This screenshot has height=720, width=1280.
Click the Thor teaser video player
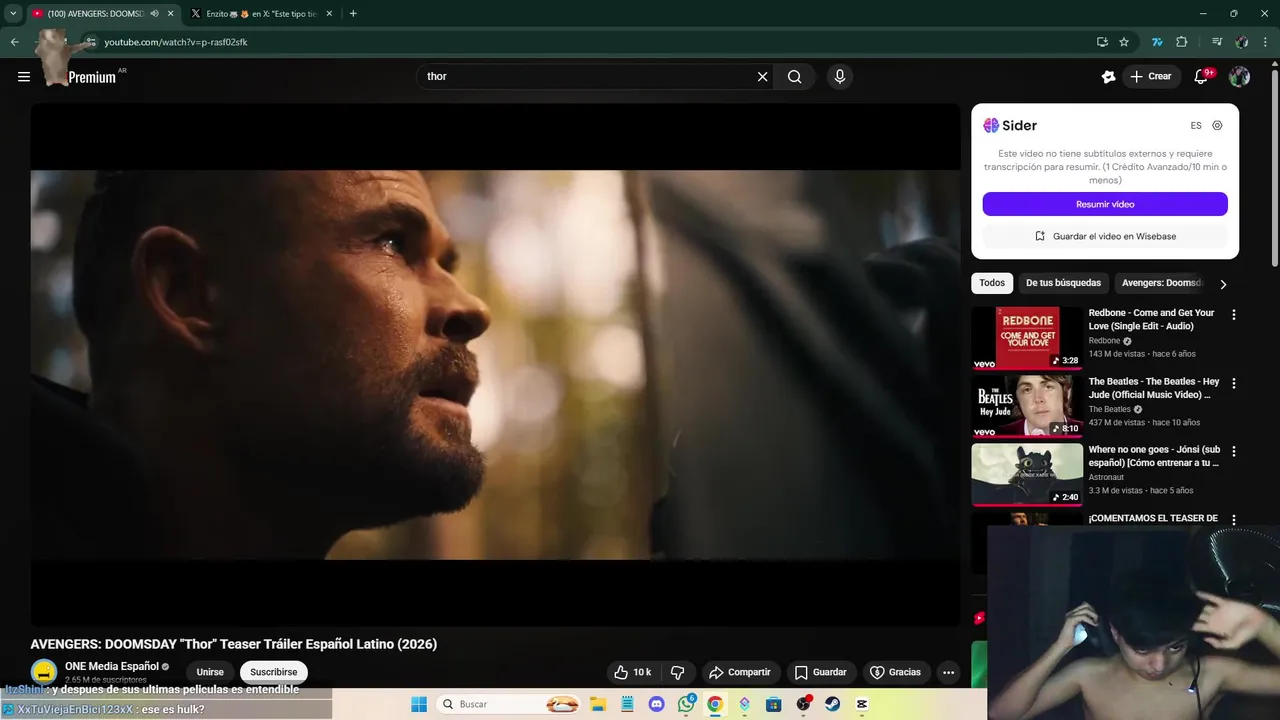tap(495, 365)
